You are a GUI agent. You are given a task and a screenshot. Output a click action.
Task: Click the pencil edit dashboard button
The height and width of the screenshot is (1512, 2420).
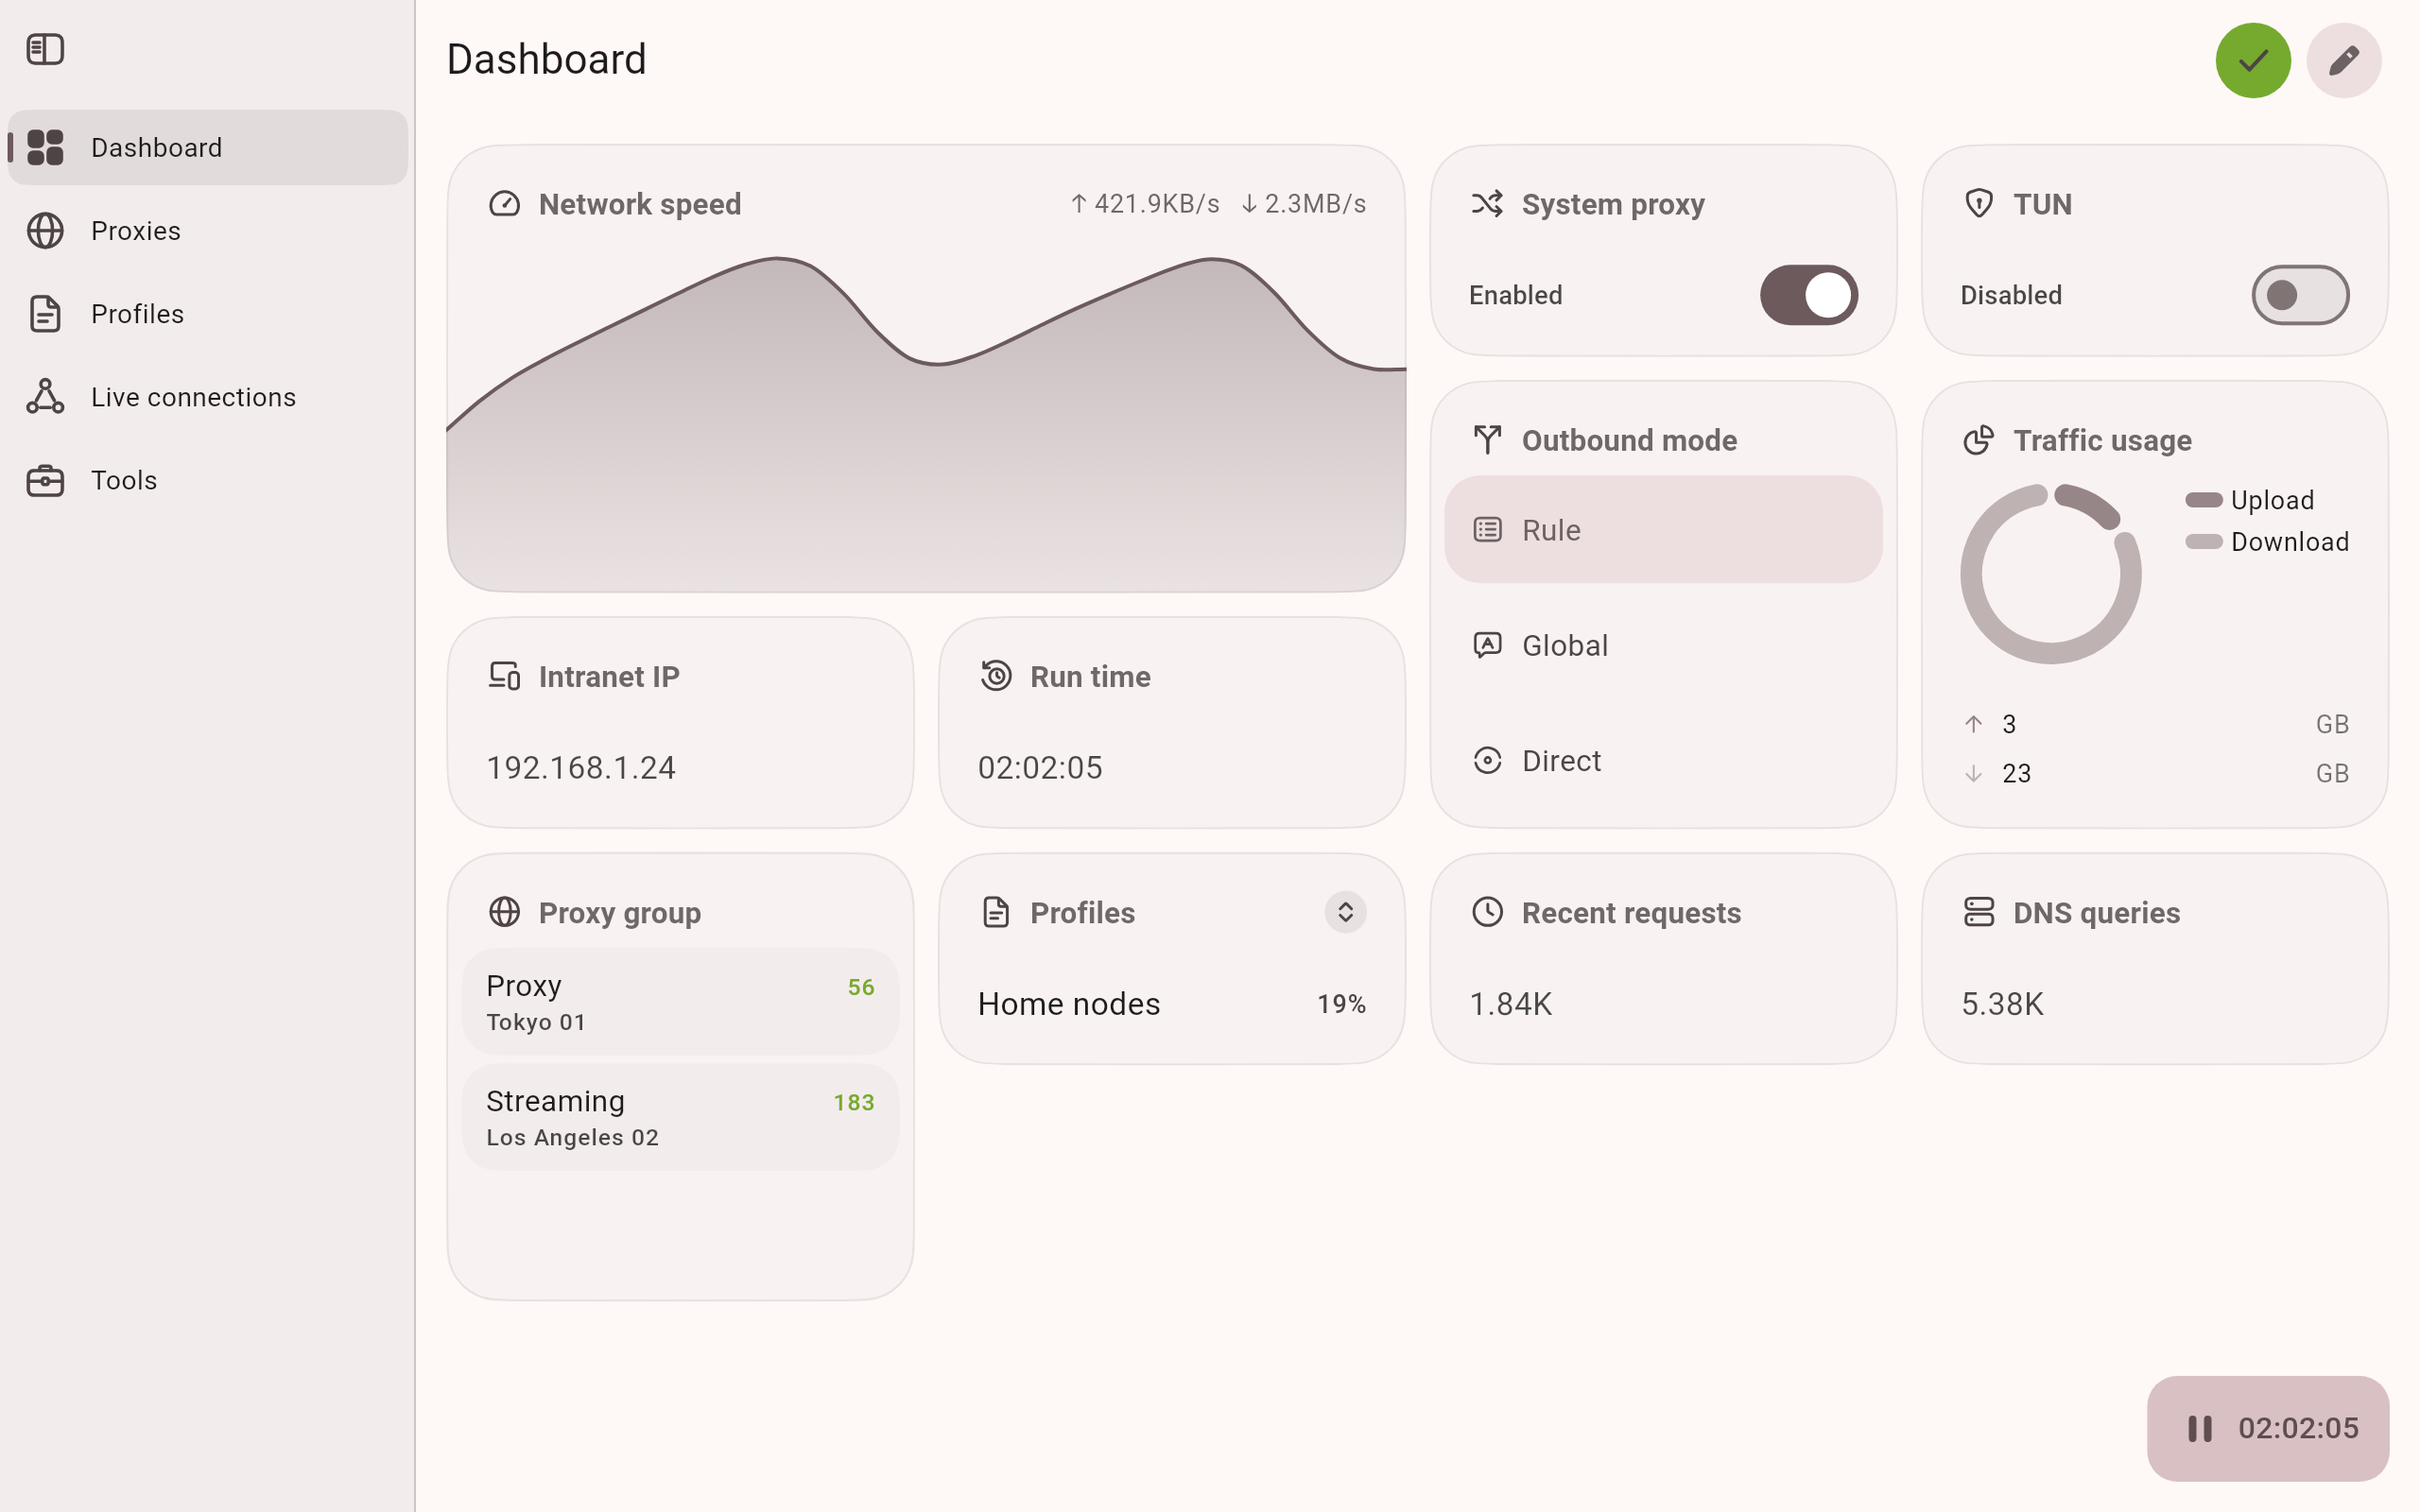point(2344,60)
